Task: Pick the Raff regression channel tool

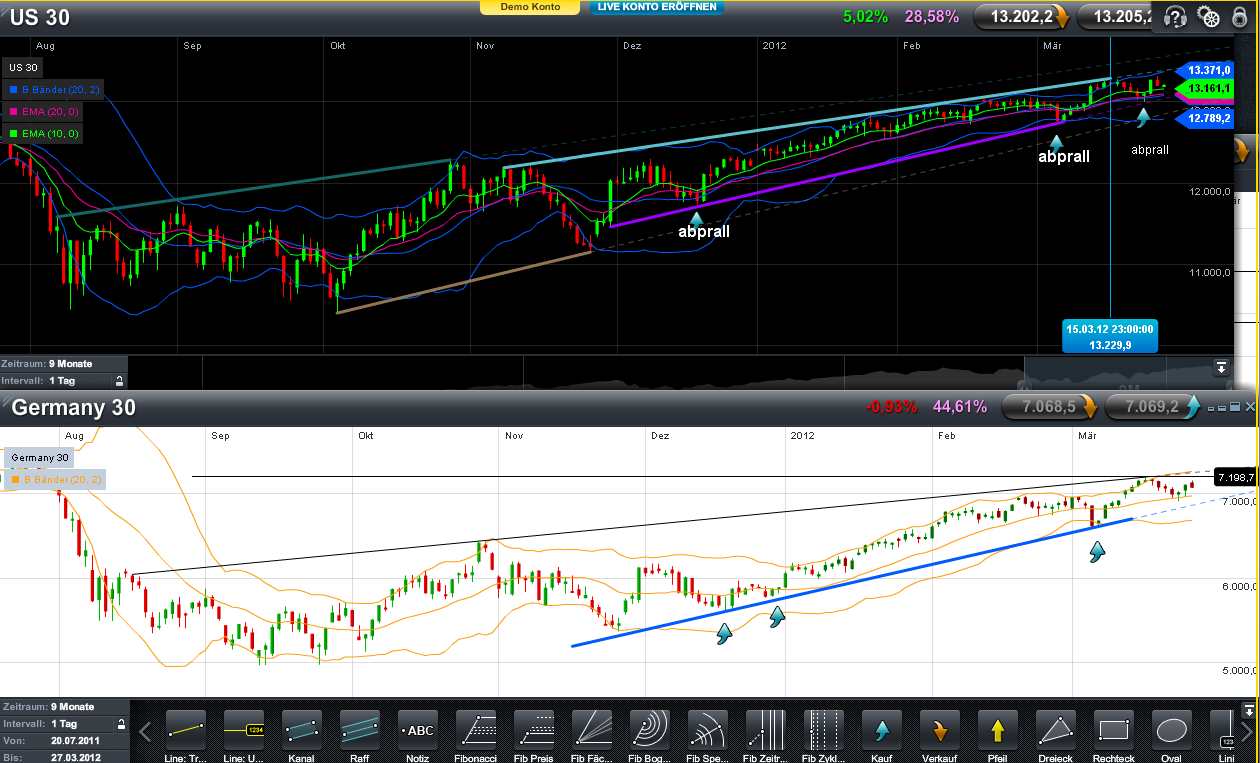Action: [359, 729]
